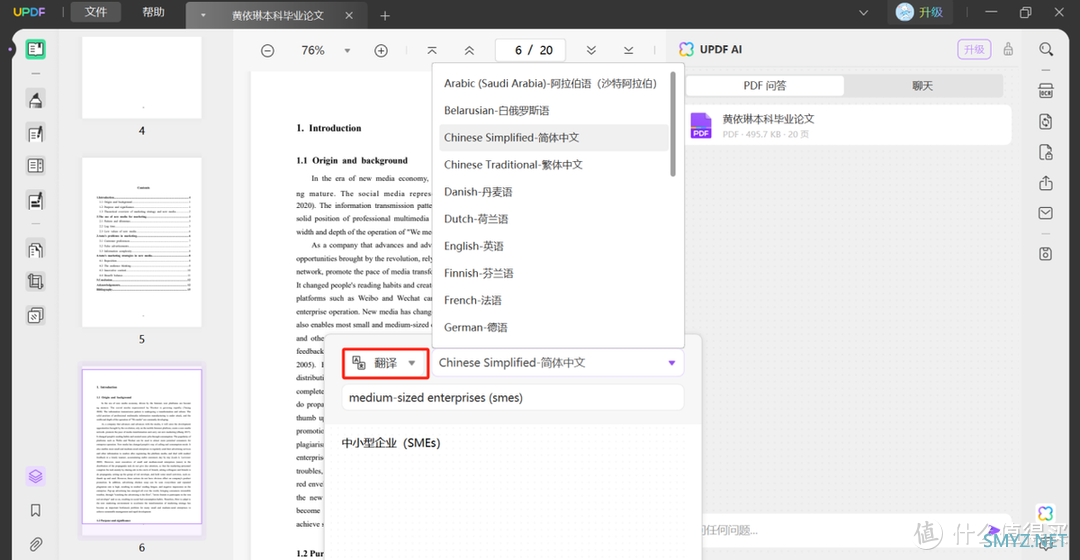1080x560 pixels.
Task: Click the 升级 account button in title bar
Action: point(920,12)
